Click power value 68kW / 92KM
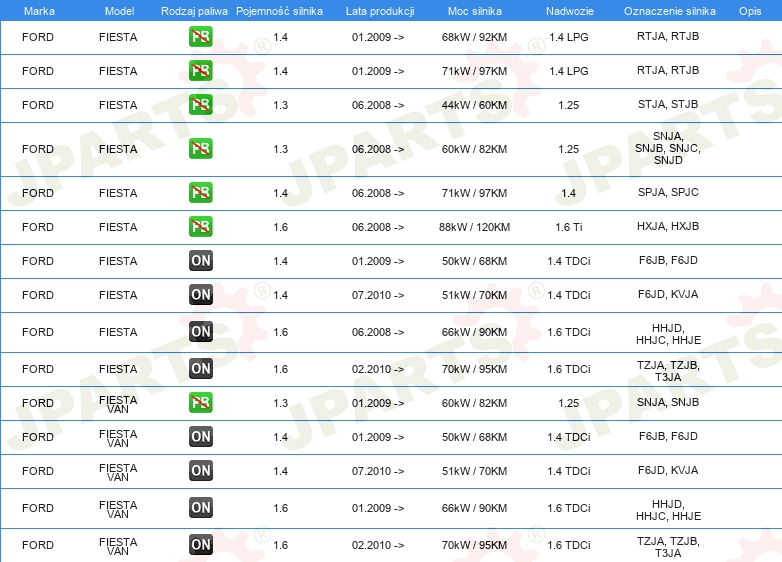This screenshot has height=562, width=782. click(474, 37)
